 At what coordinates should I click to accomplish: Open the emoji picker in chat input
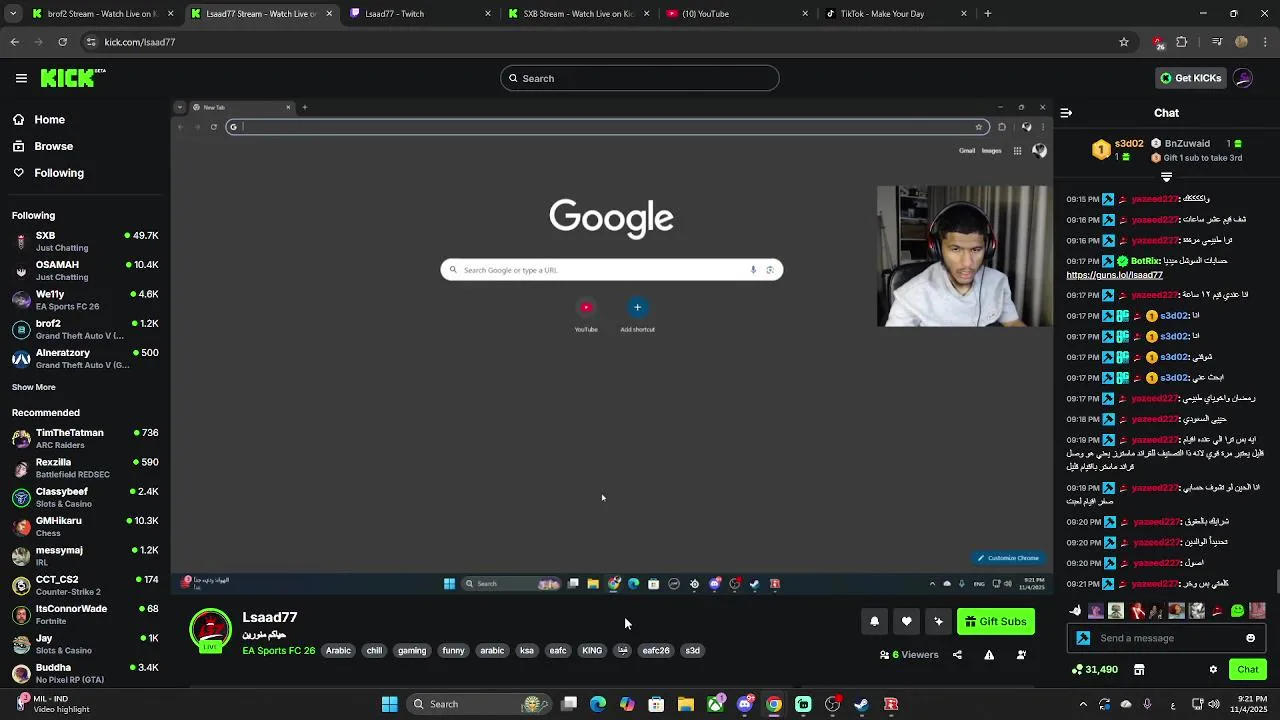[1250, 638]
